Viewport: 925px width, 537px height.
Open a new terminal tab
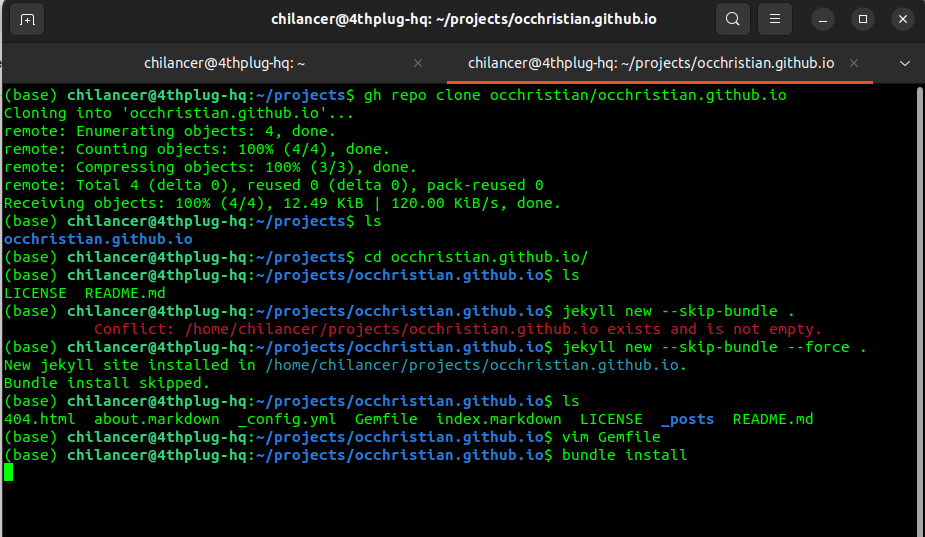(27, 19)
